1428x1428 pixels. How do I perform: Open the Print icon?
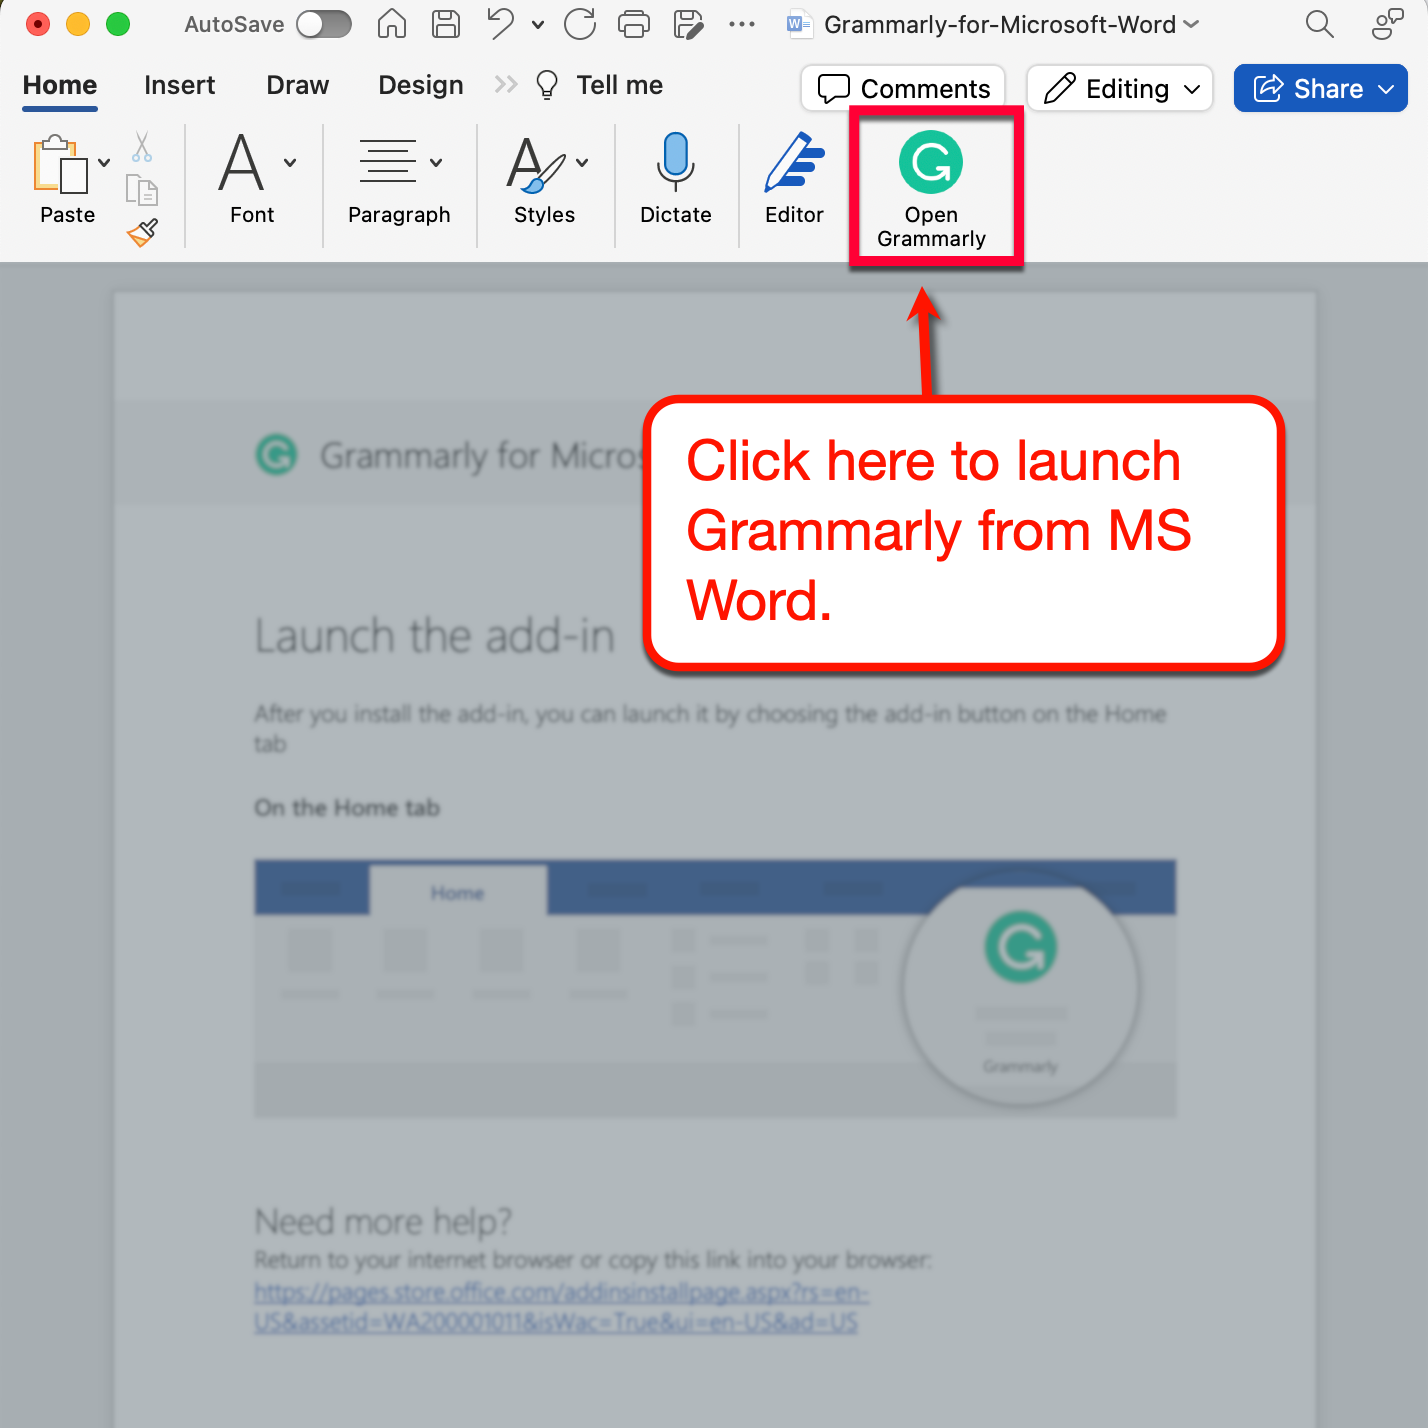[x=633, y=24]
